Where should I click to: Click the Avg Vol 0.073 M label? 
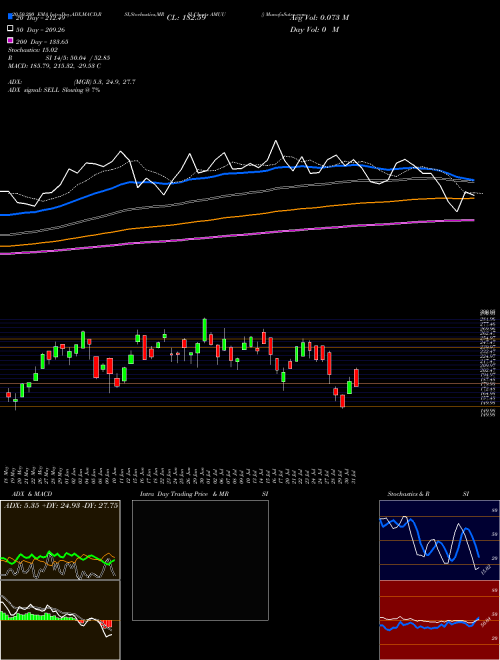click(320, 18)
